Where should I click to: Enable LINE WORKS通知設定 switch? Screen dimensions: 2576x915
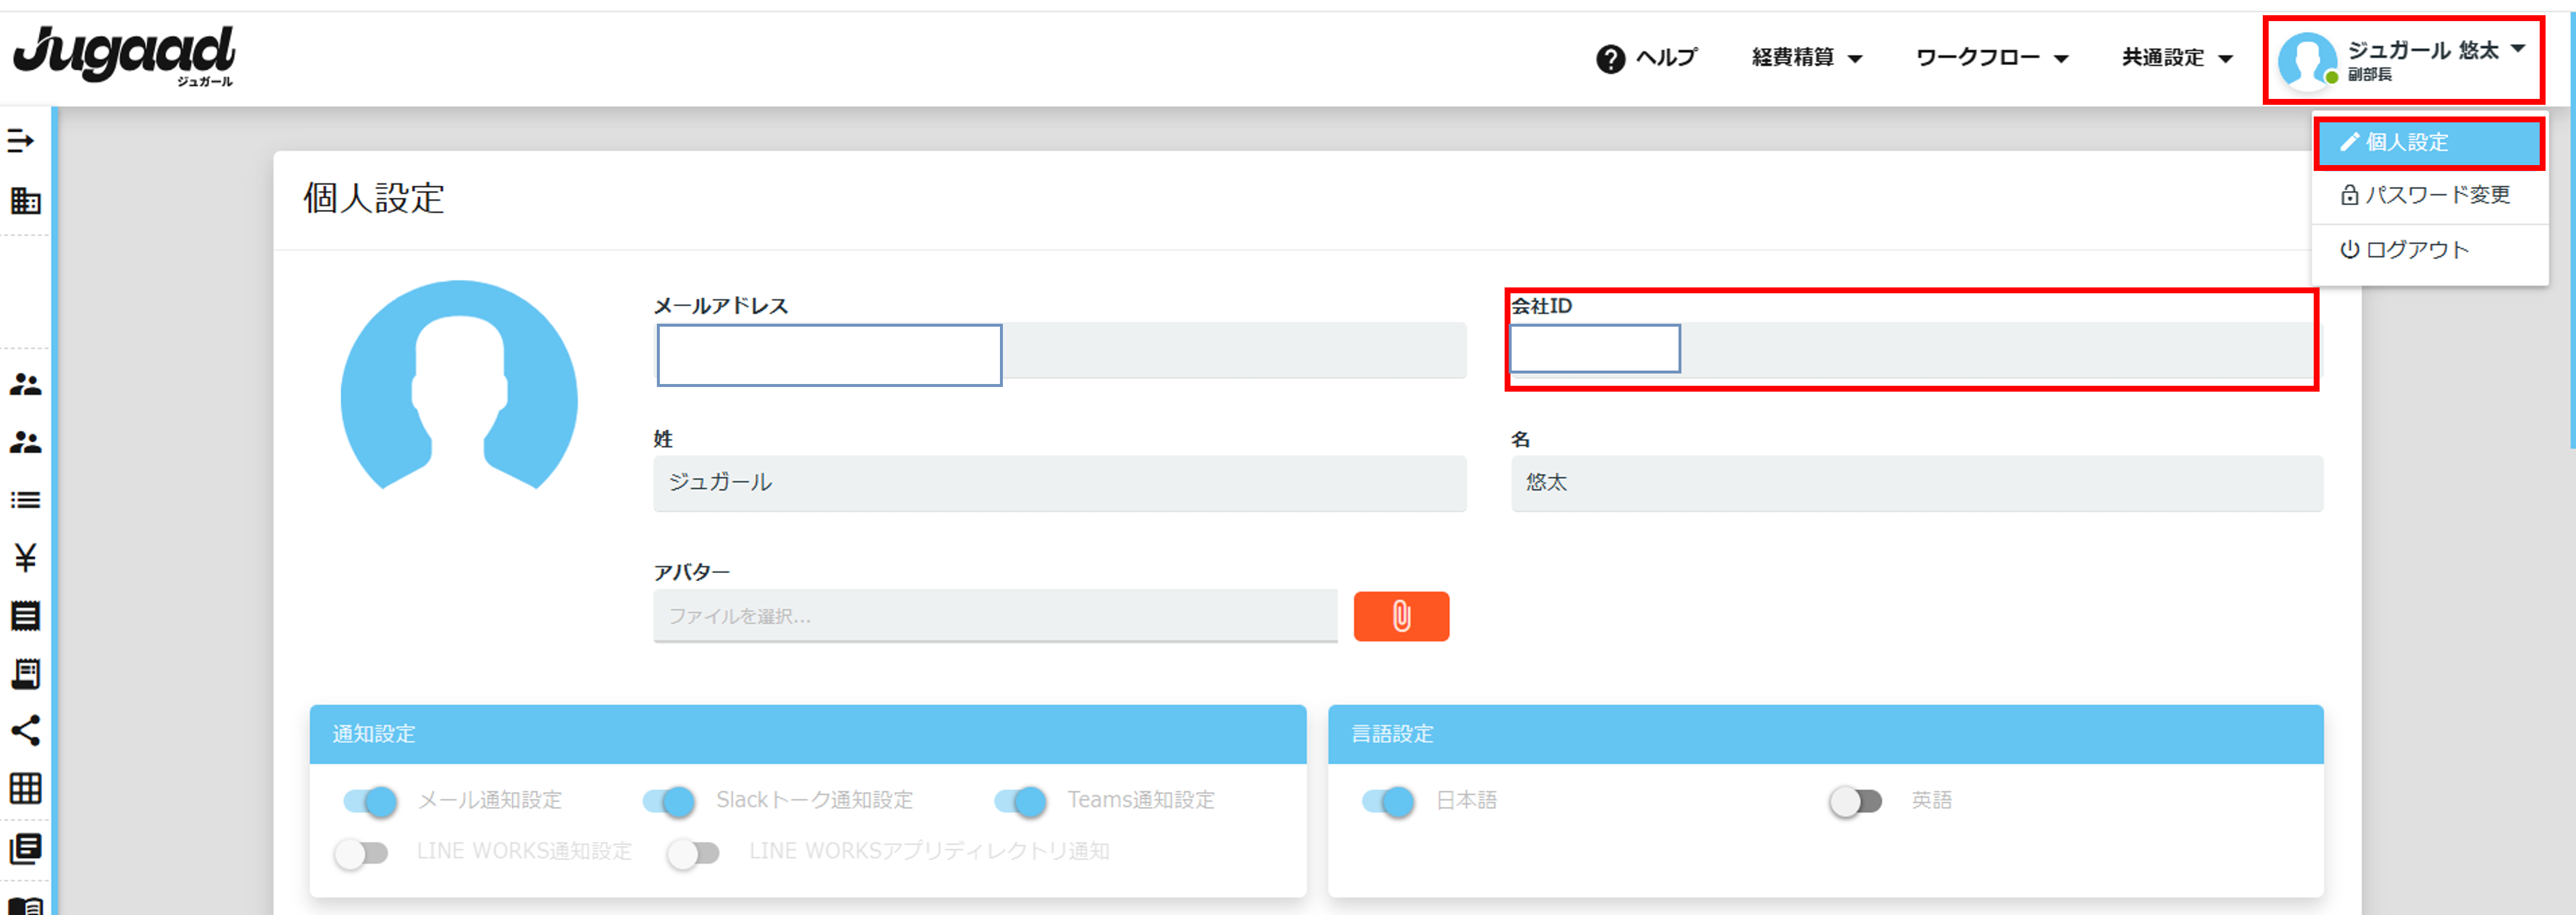[x=361, y=853]
